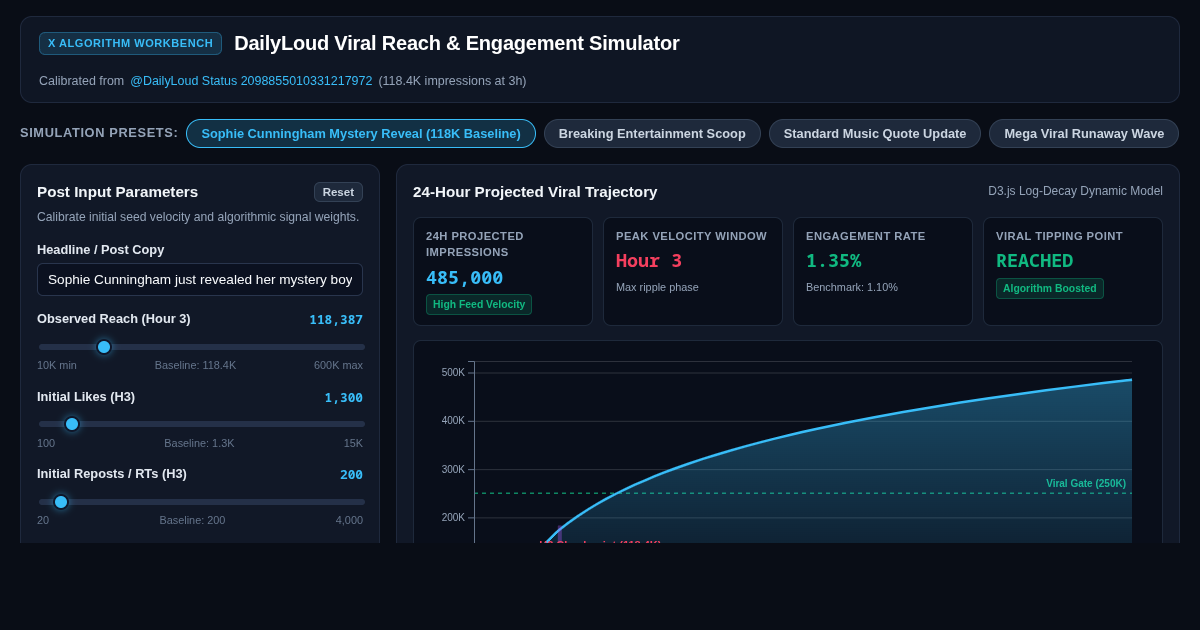Click the High Feed Velocity badge
This screenshot has height=630, width=1200.
point(479,304)
